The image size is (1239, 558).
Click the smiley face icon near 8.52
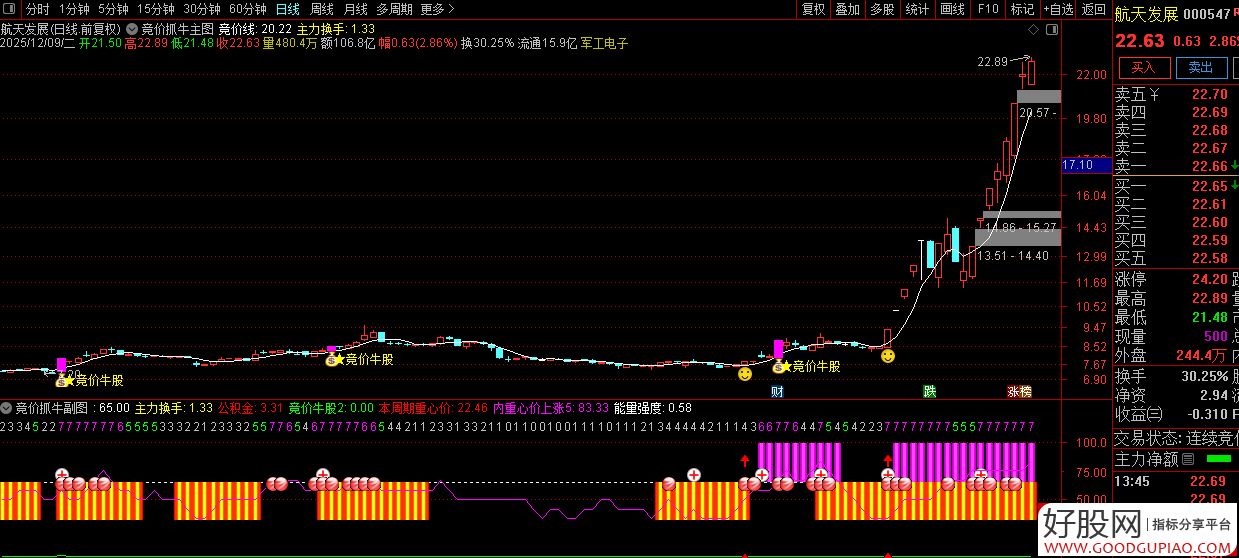(x=887, y=356)
